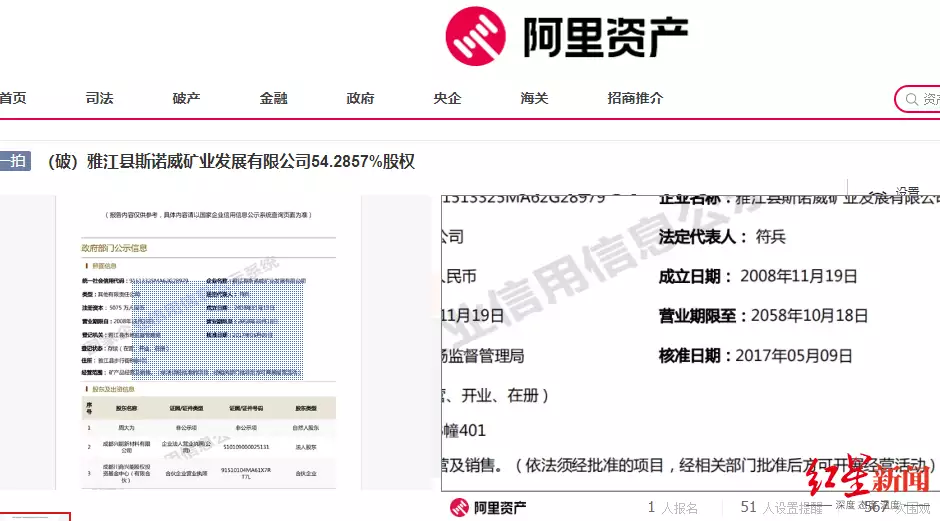Screen dimensions: 940x521
Task: Open the 破产 navigation tab
Action: (x=186, y=98)
